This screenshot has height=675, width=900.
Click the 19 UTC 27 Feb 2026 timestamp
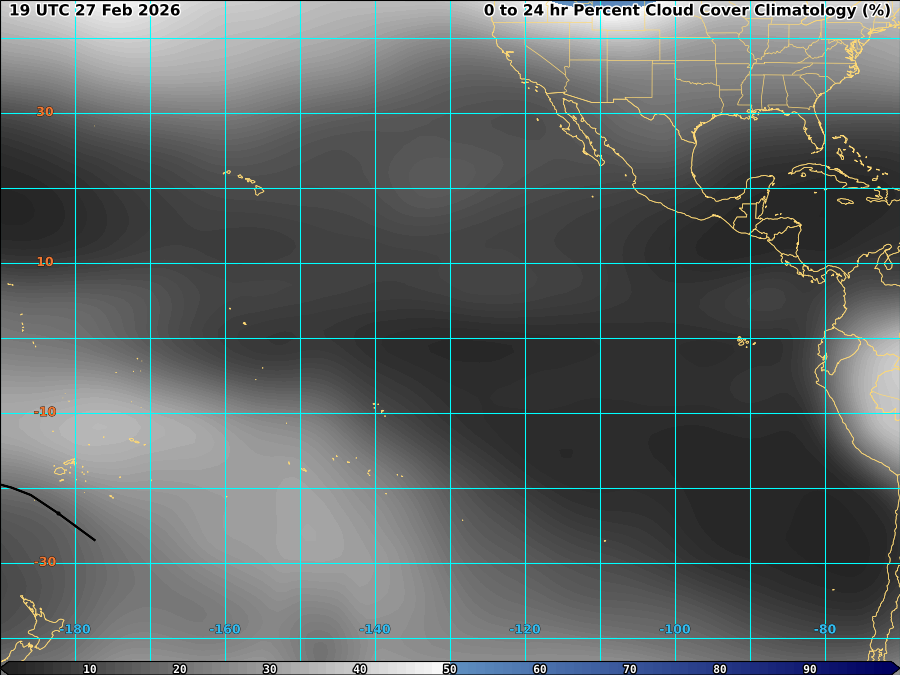click(x=95, y=11)
